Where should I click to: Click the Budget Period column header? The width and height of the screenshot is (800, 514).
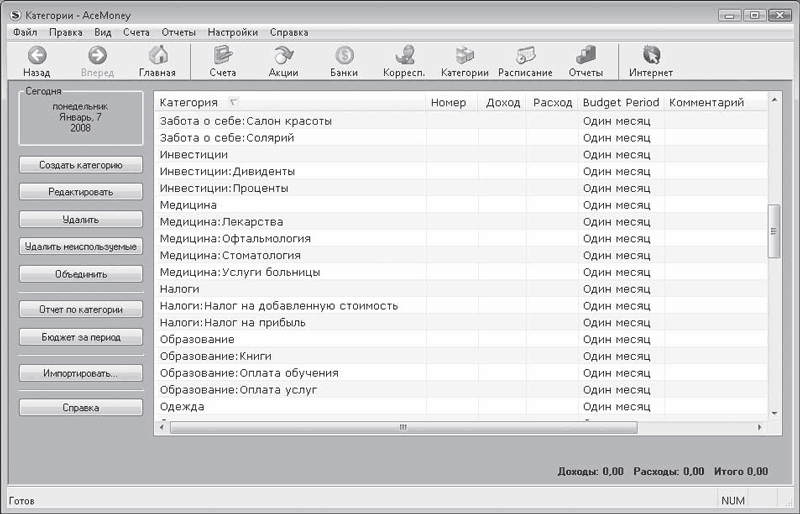click(621, 102)
